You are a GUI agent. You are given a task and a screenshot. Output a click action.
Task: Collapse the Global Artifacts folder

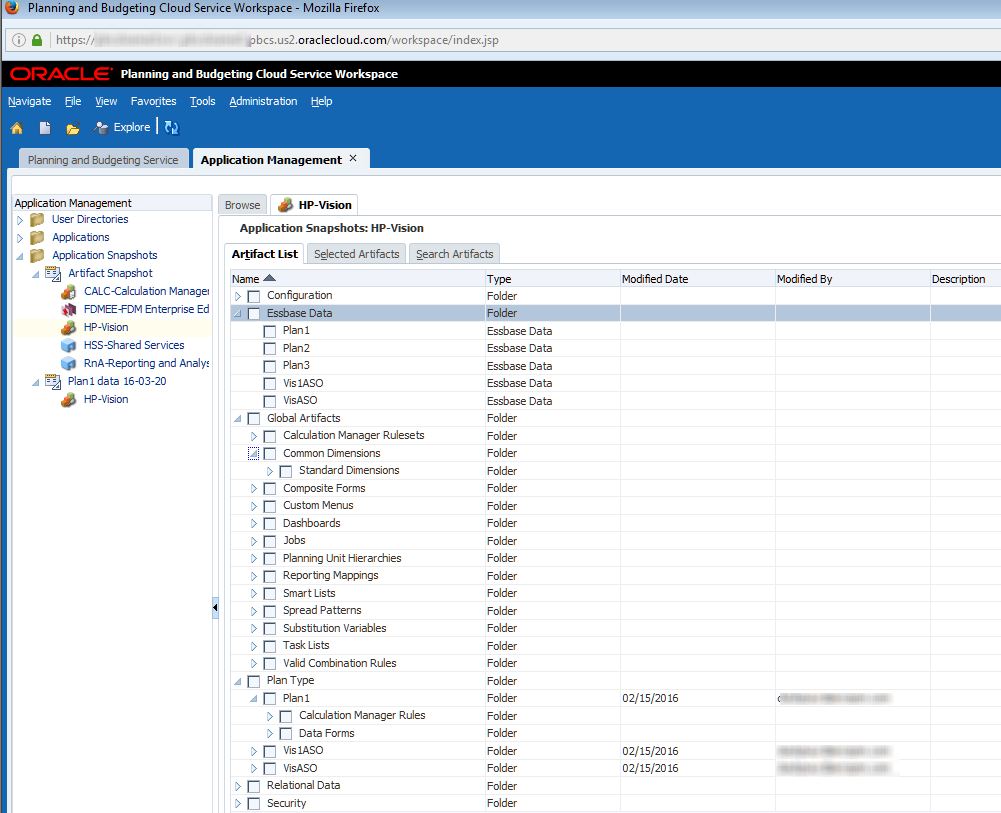click(x=238, y=419)
